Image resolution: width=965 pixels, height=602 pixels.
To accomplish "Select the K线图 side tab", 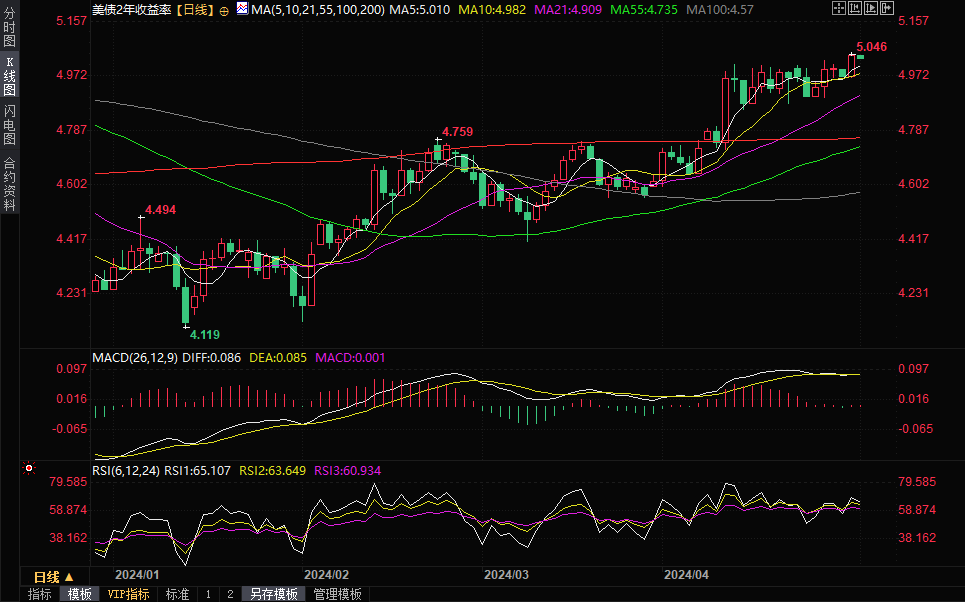I will click(x=9, y=75).
